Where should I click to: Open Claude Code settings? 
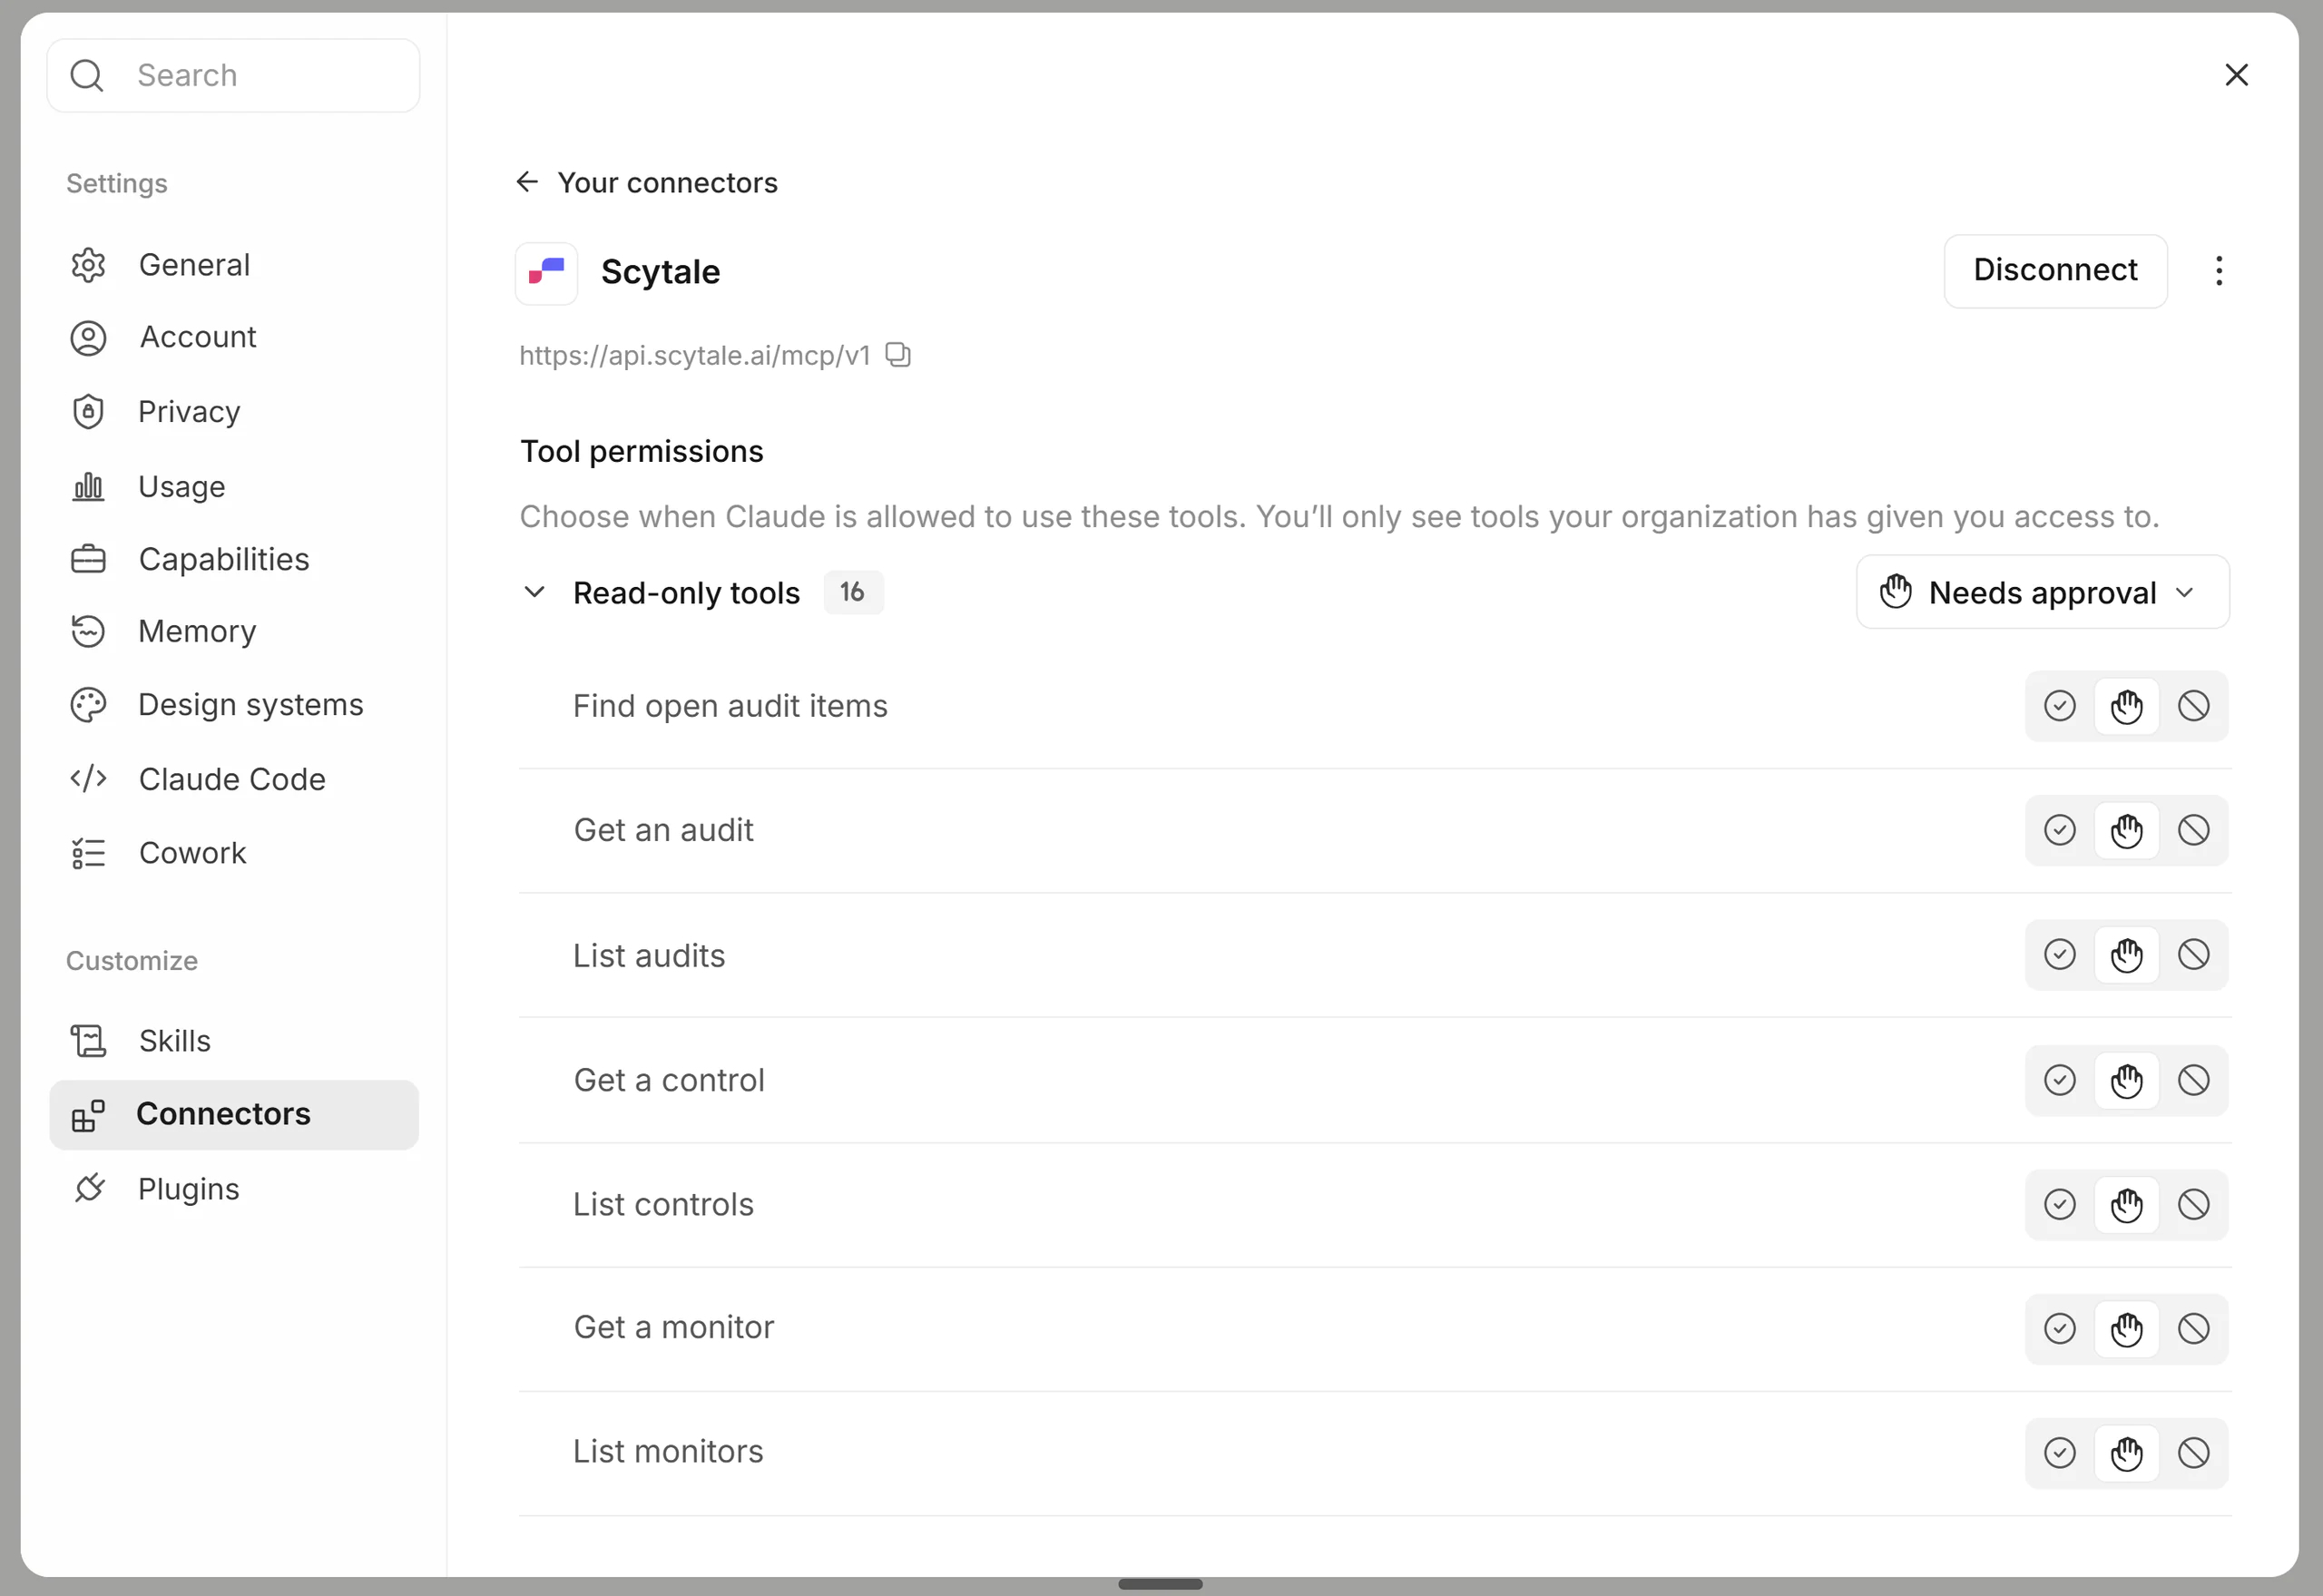(234, 779)
